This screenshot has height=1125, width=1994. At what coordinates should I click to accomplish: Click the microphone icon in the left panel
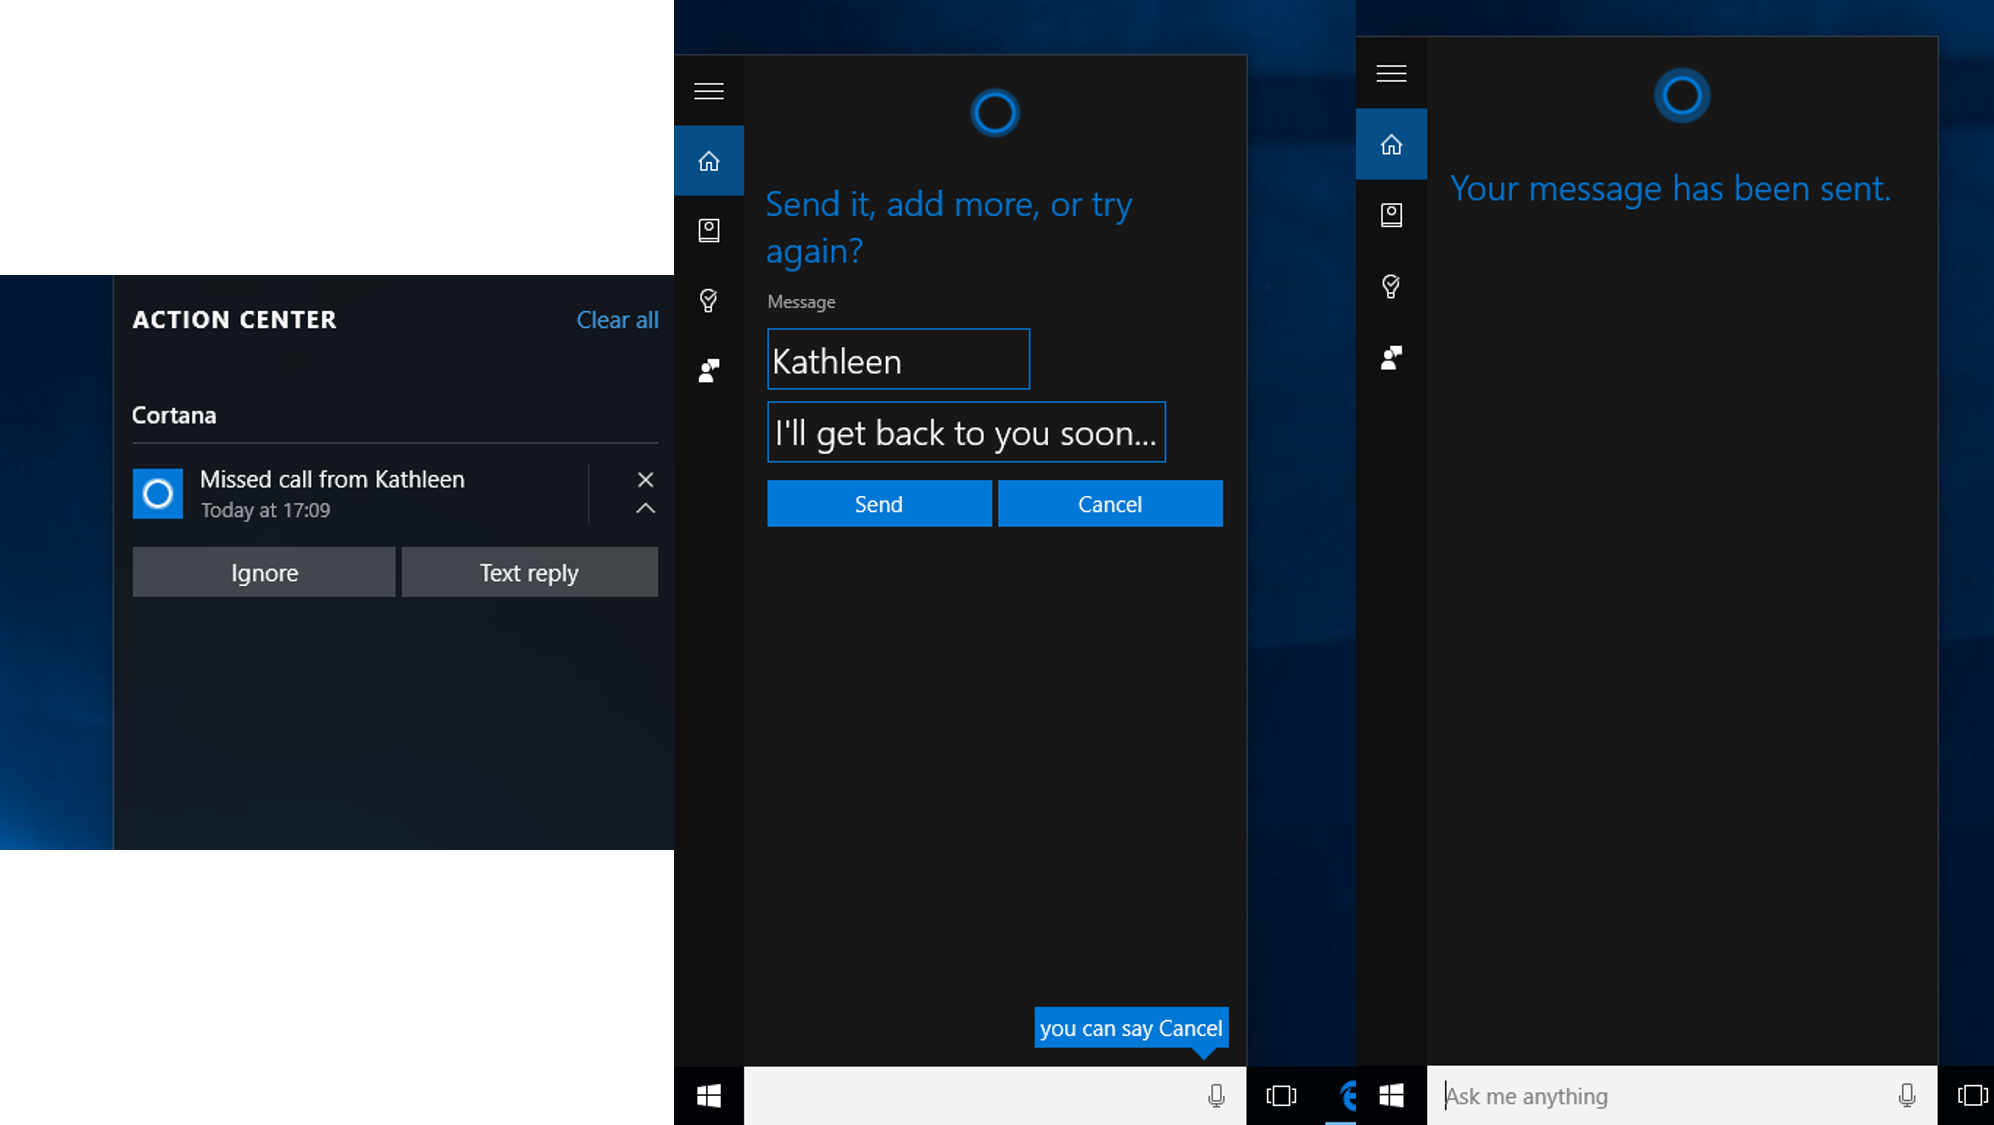coord(1216,1095)
